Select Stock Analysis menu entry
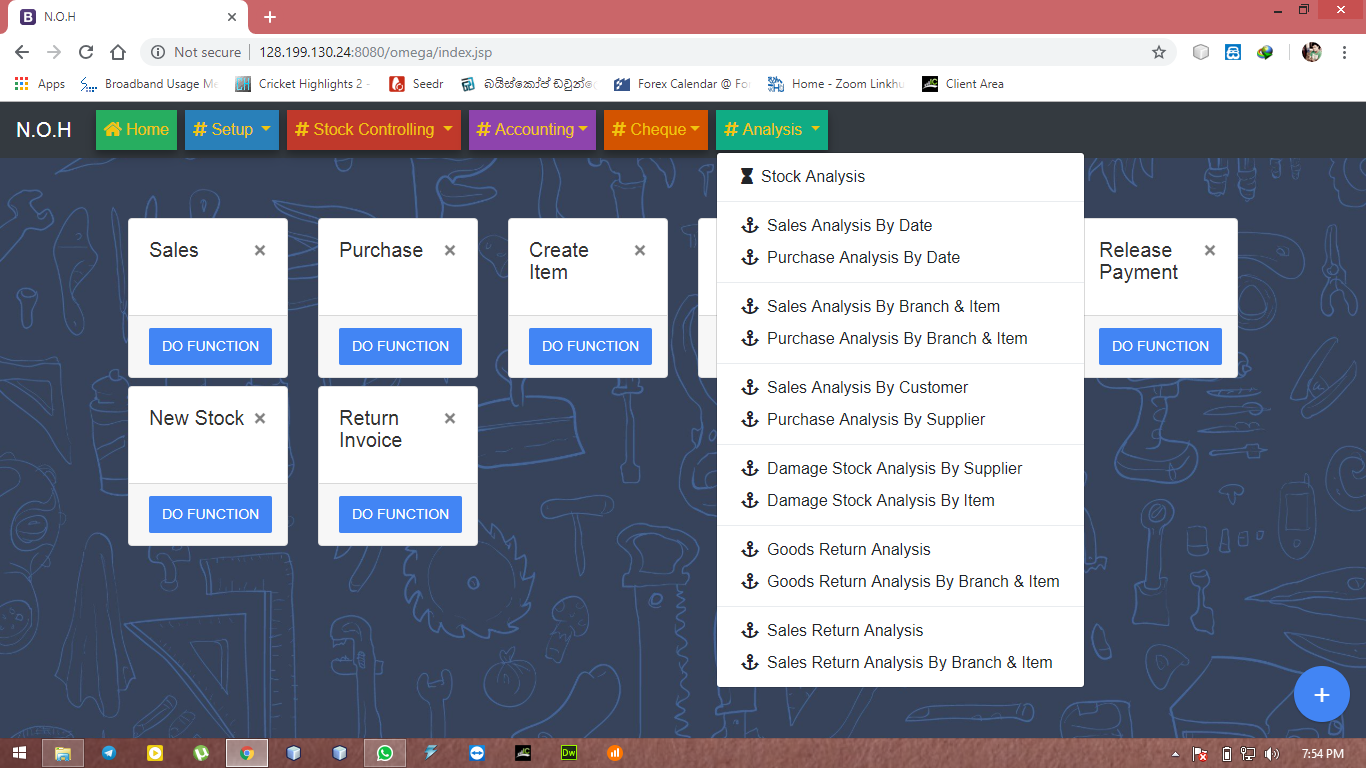 click(x=900, y=177)
